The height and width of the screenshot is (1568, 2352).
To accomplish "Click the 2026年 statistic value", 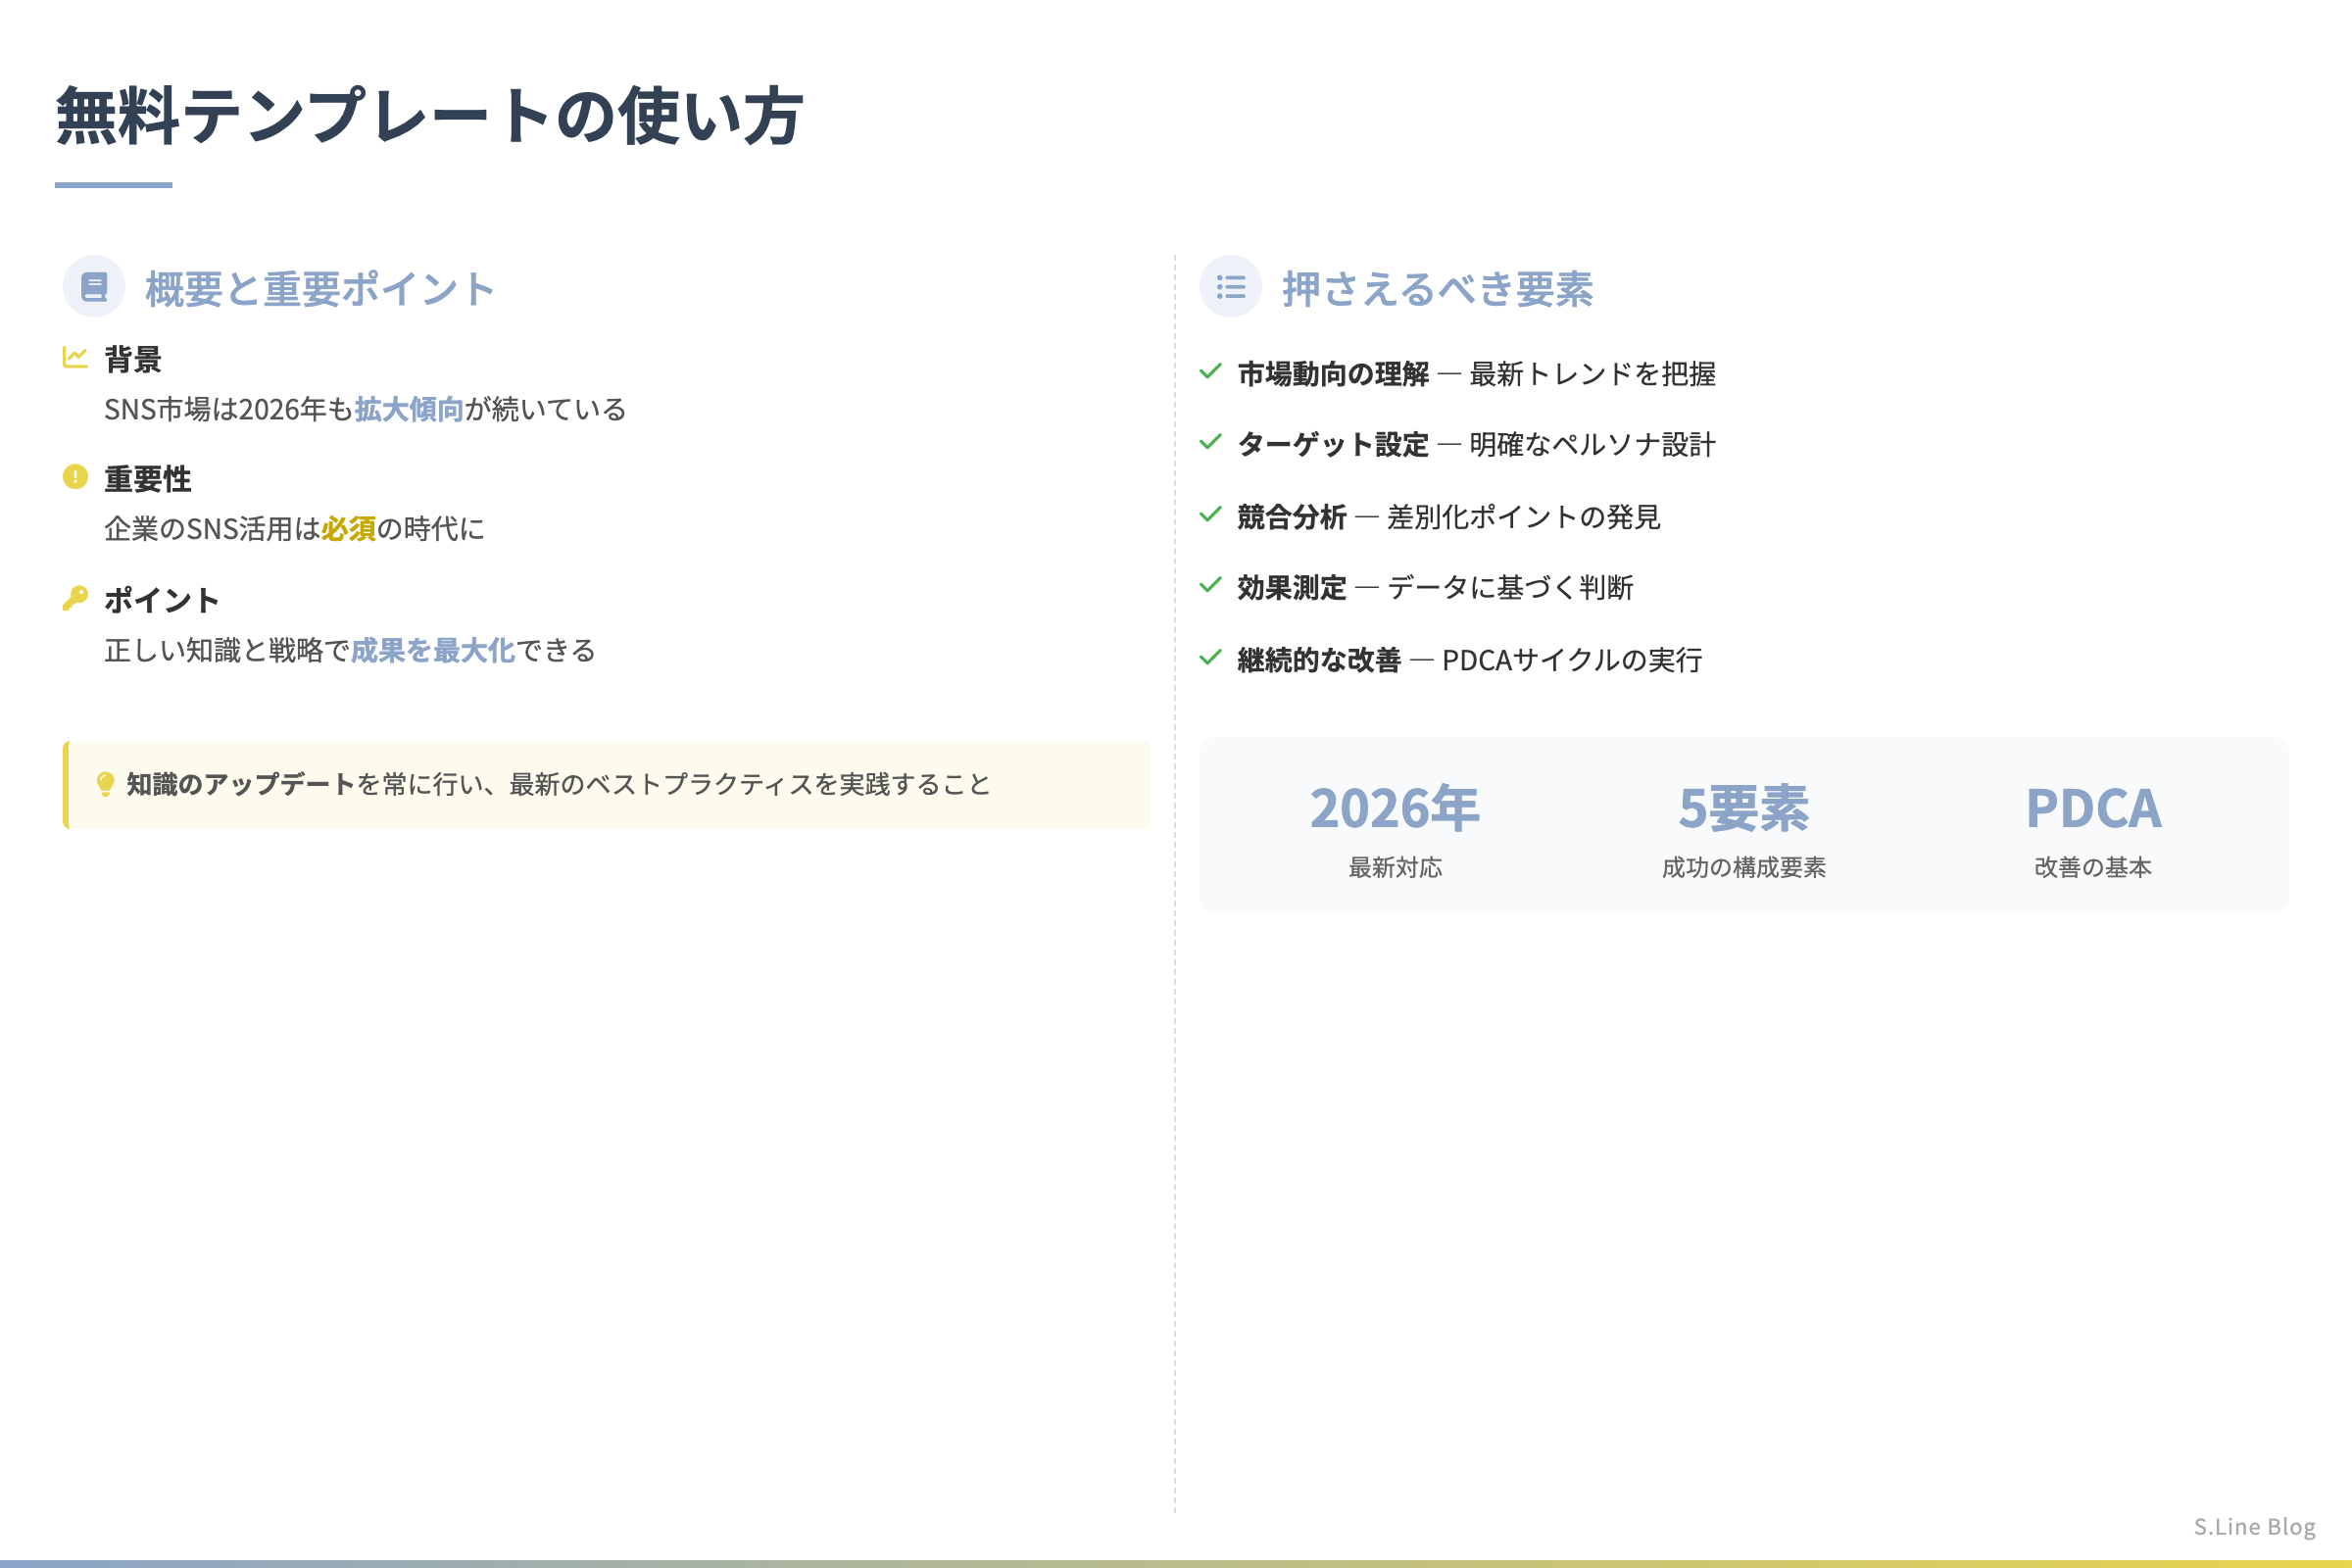I will click(1395, 808).
